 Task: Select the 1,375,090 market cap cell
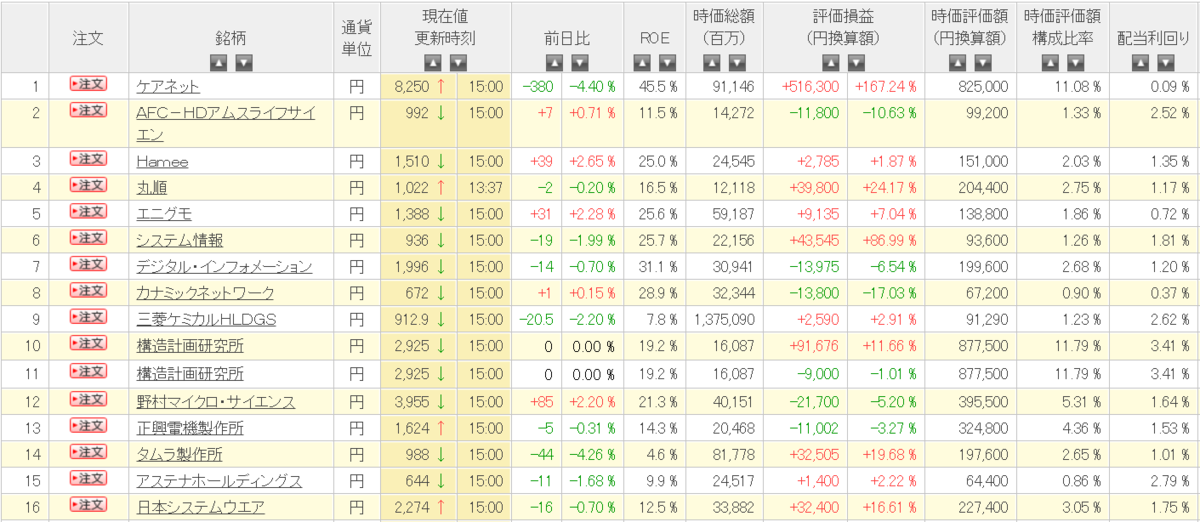click(724, 320)
